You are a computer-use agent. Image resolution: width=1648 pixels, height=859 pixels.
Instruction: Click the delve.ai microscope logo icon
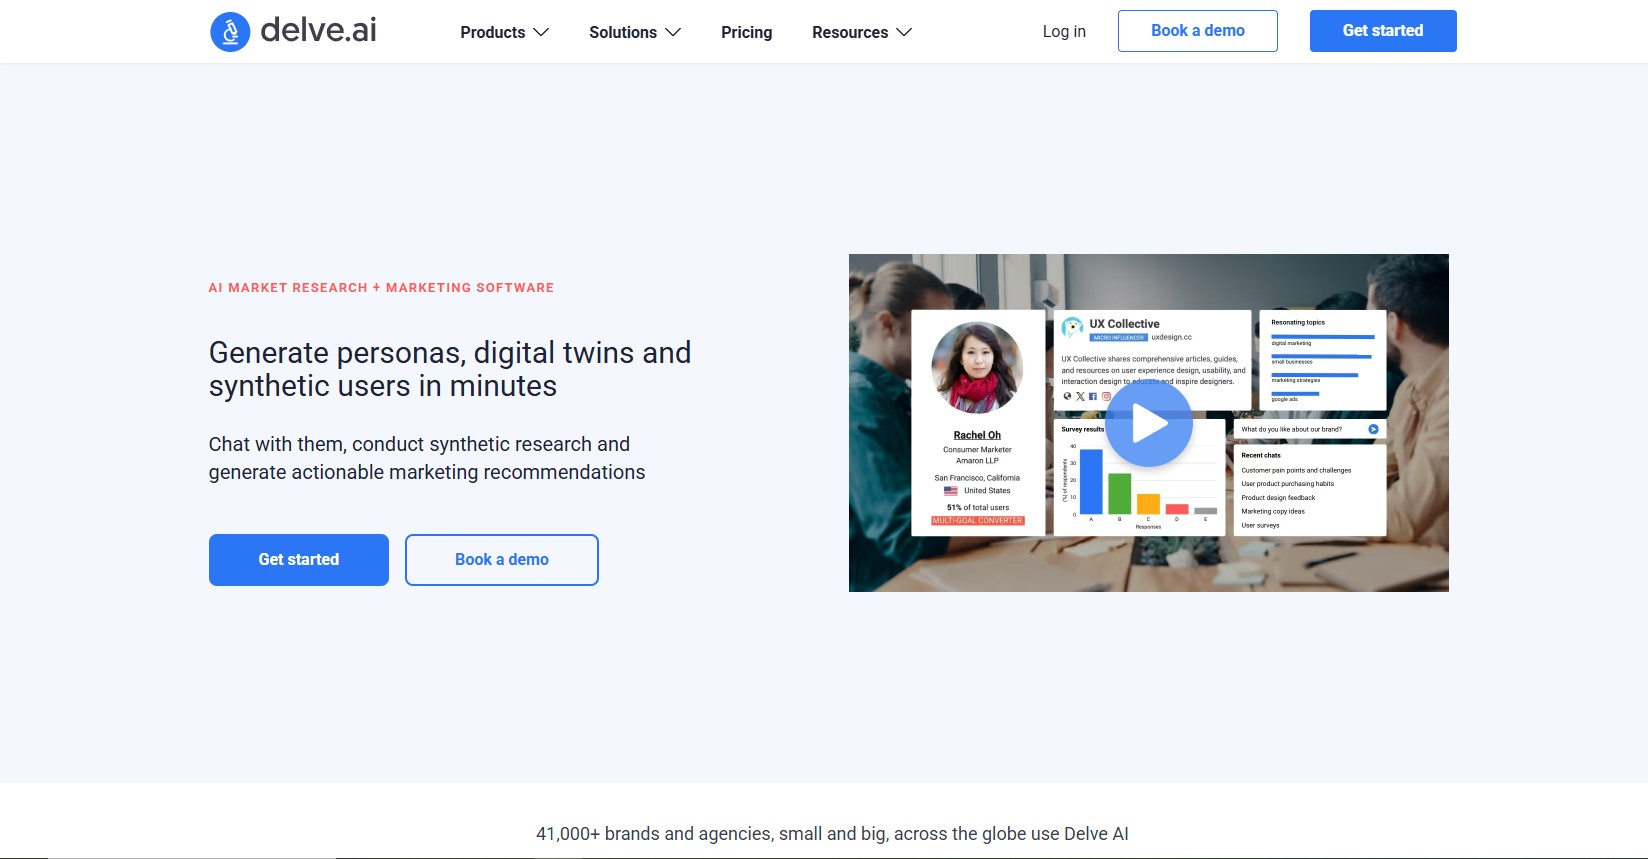(x=230, y=32)
